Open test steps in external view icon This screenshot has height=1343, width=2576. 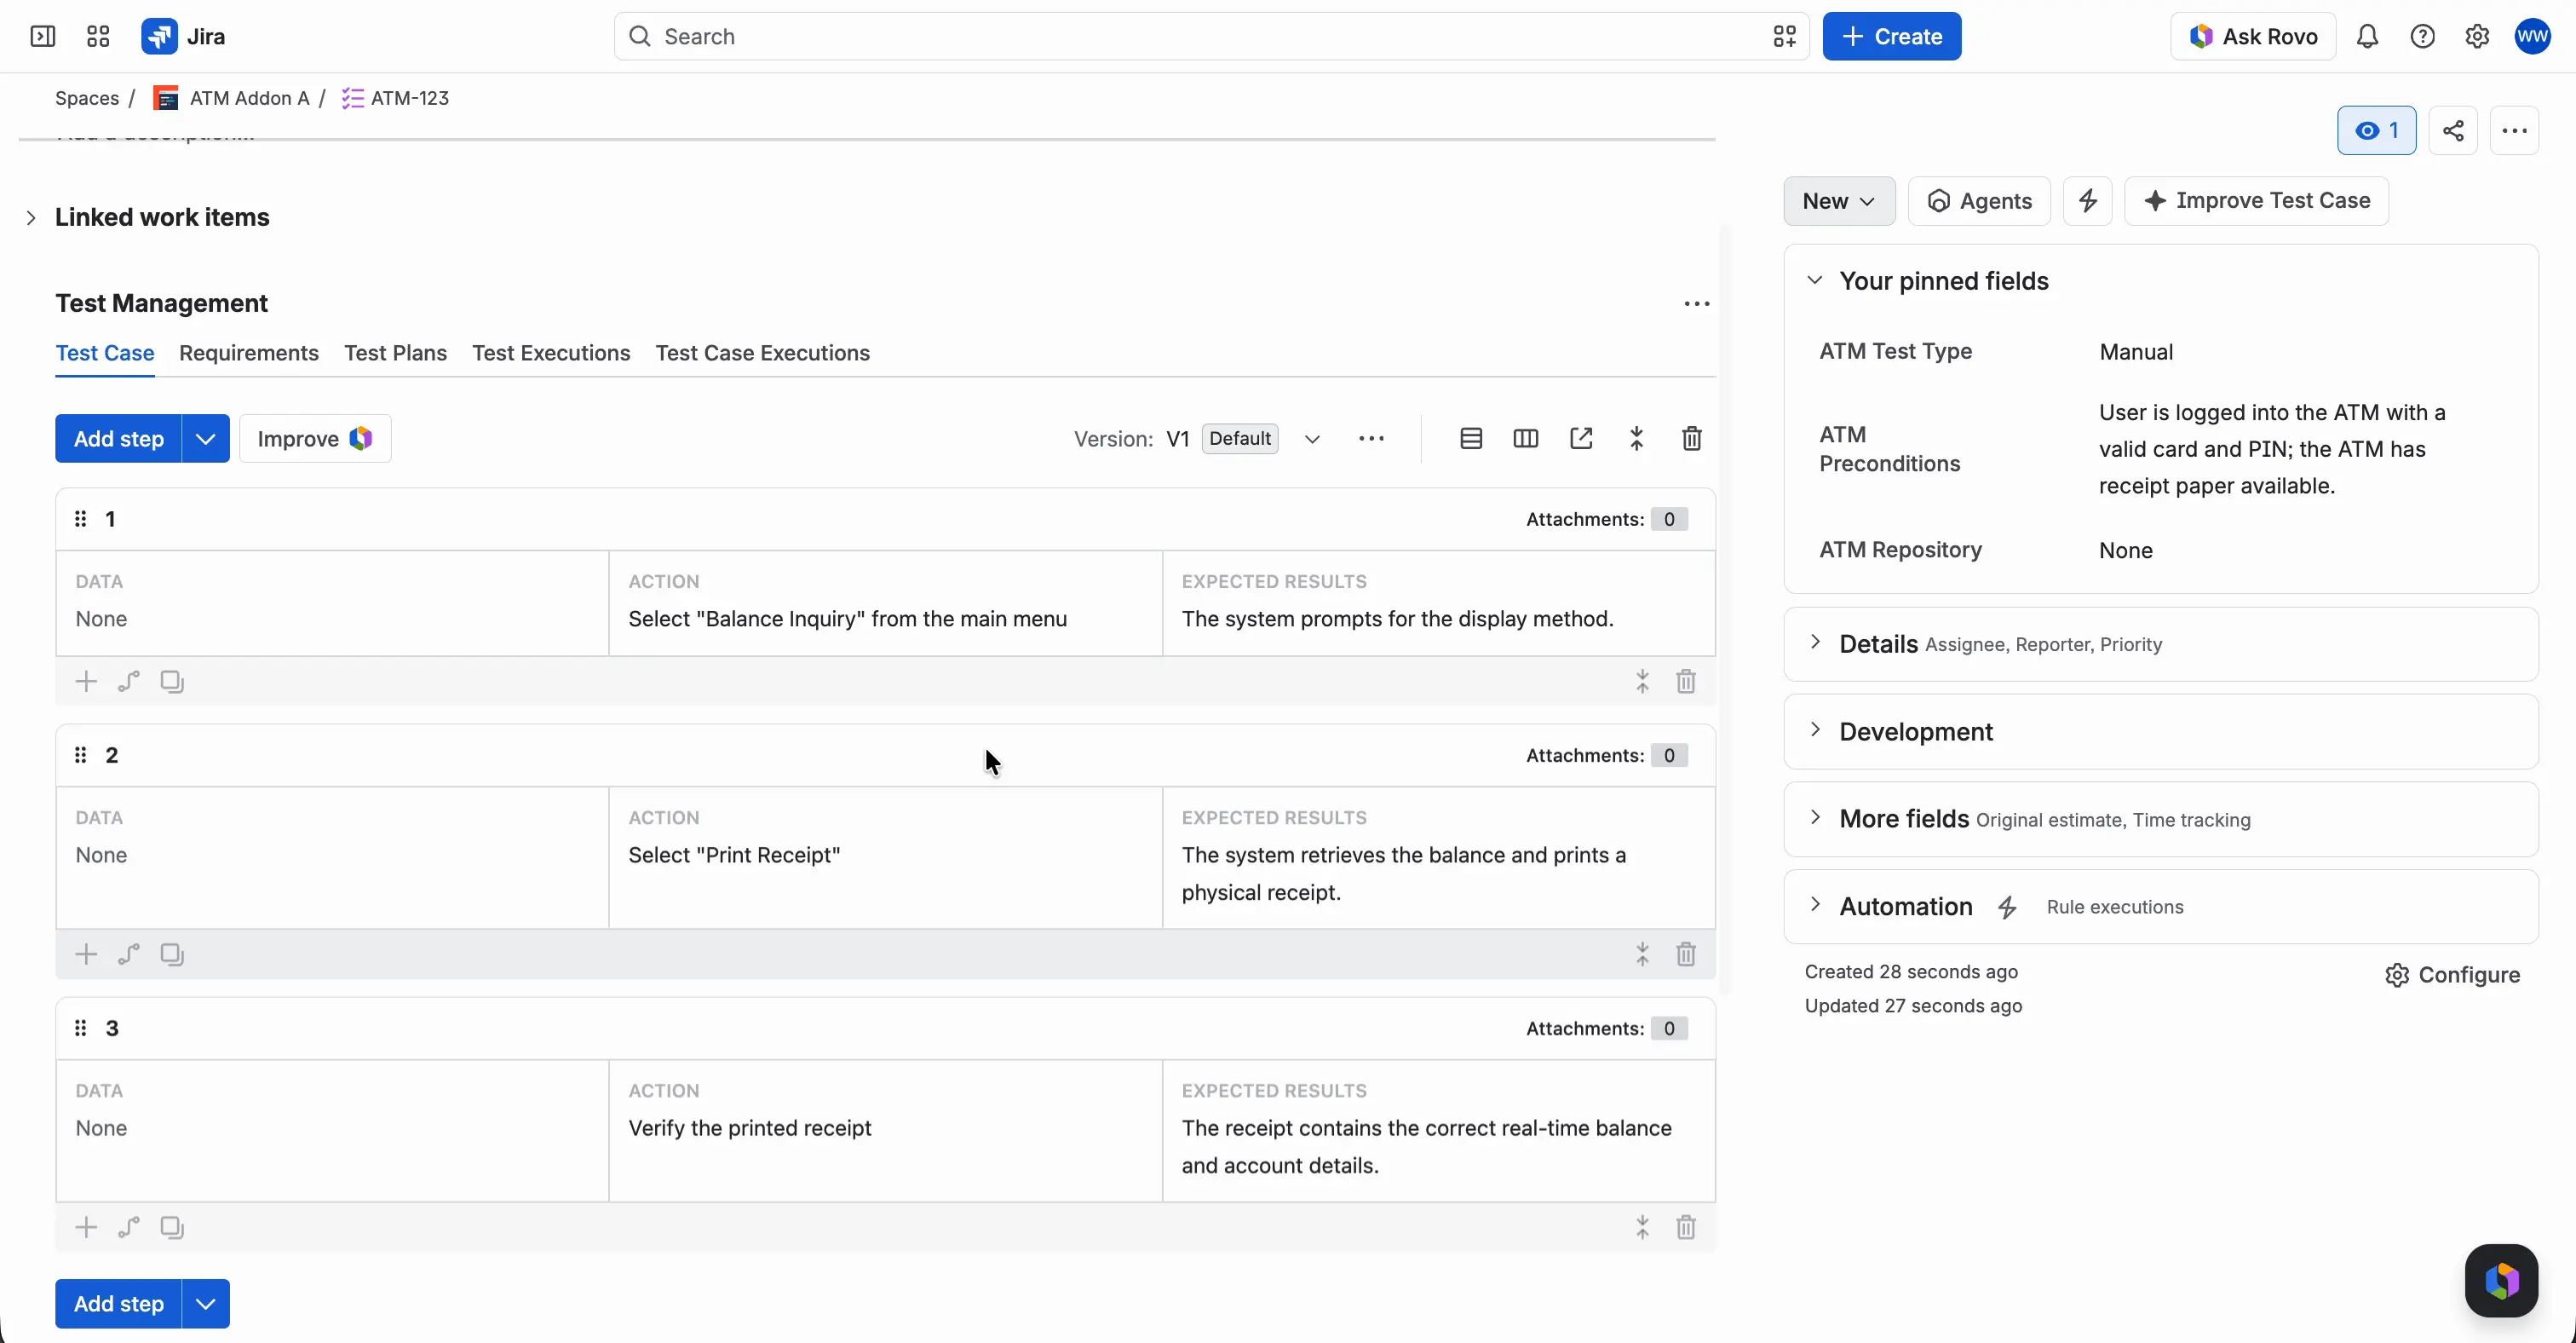click(x=1581, y=439)
